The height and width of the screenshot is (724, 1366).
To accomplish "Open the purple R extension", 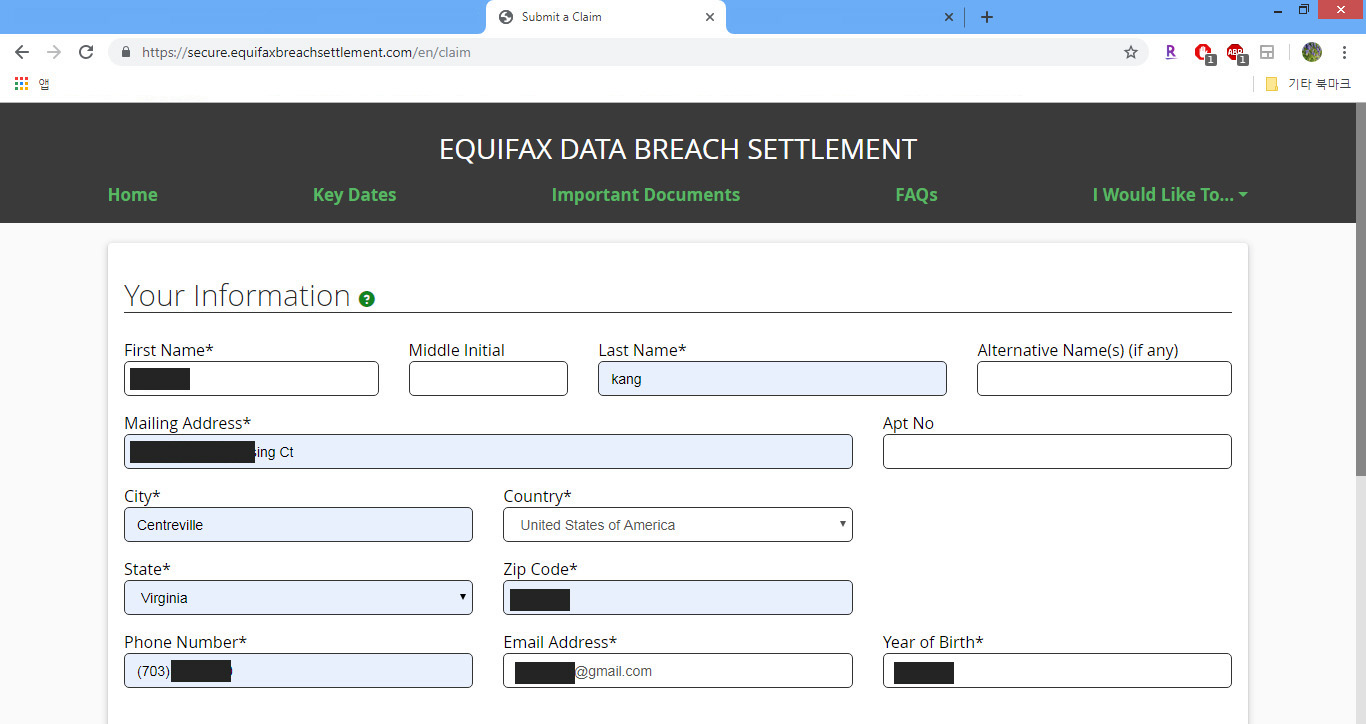I will pos(1170,52).
